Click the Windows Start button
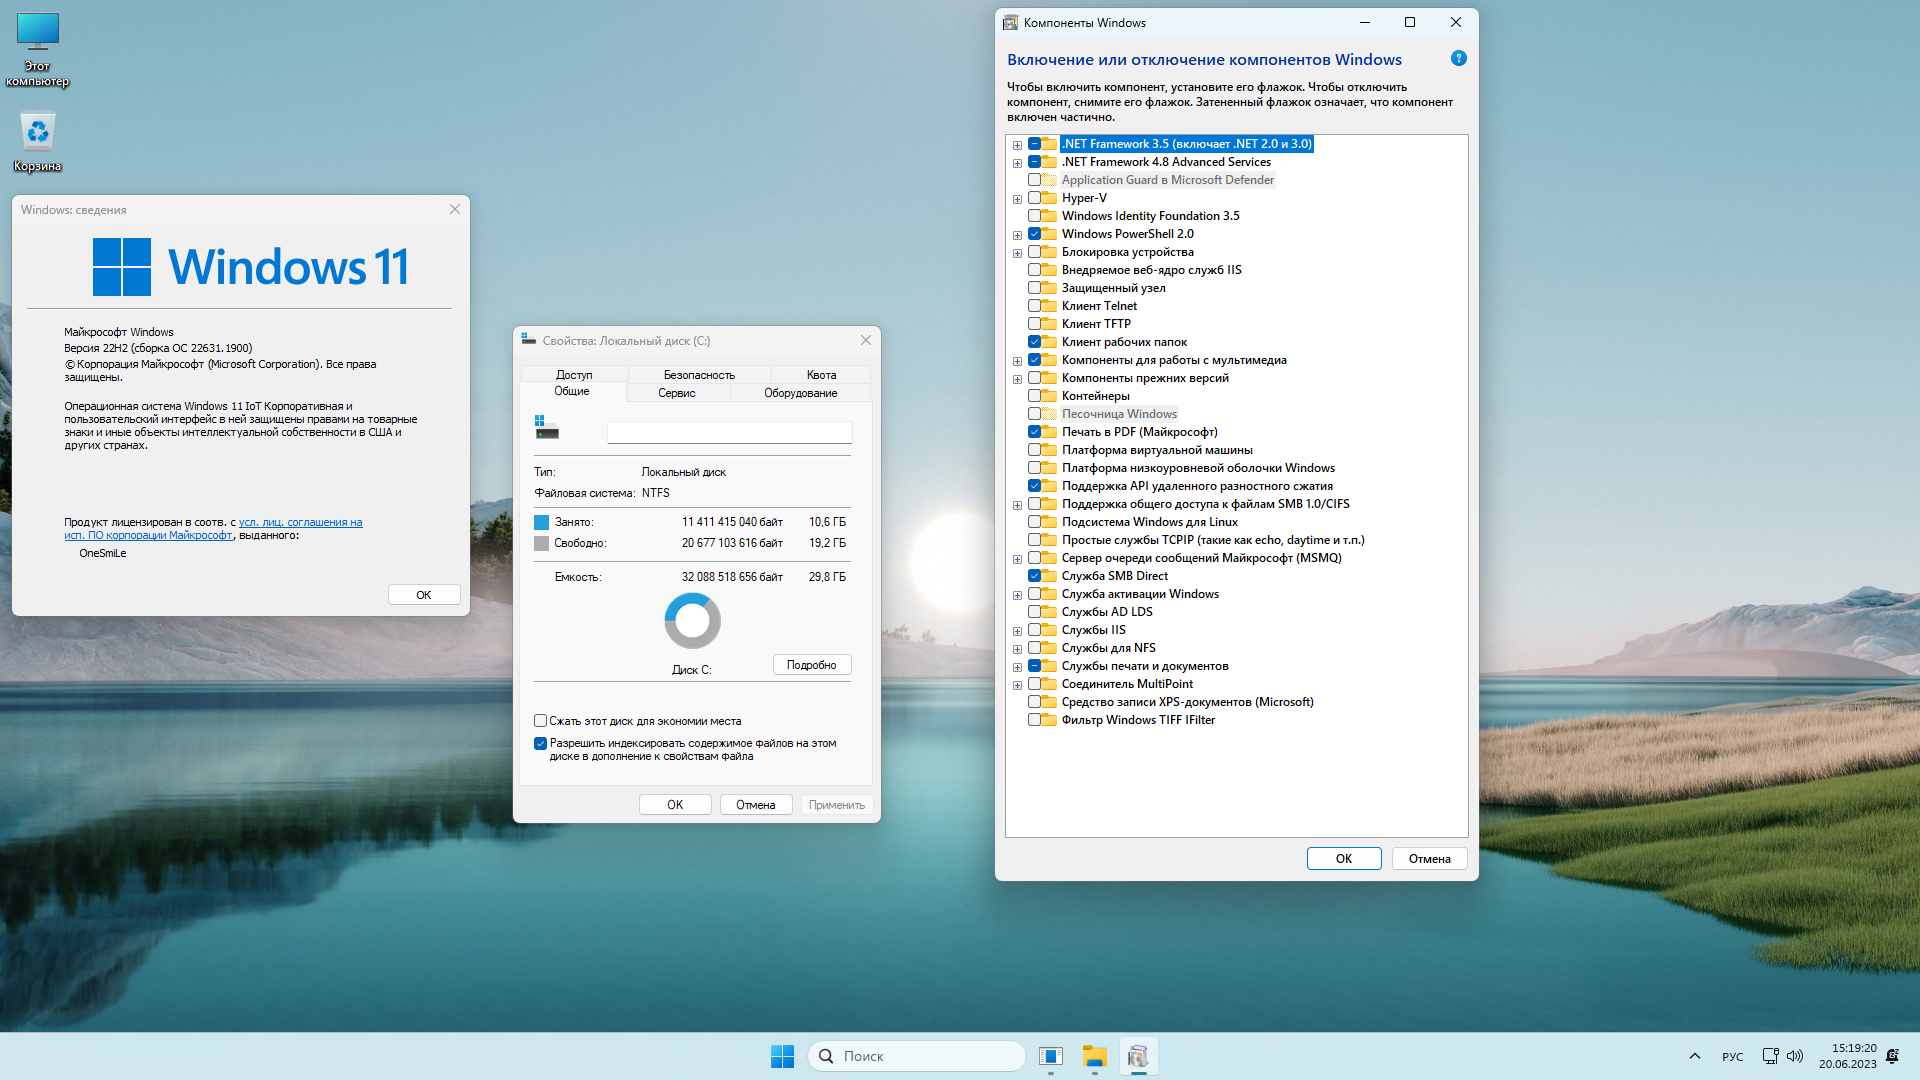Screen dimensions: 1920x1080 [782, 1056]
